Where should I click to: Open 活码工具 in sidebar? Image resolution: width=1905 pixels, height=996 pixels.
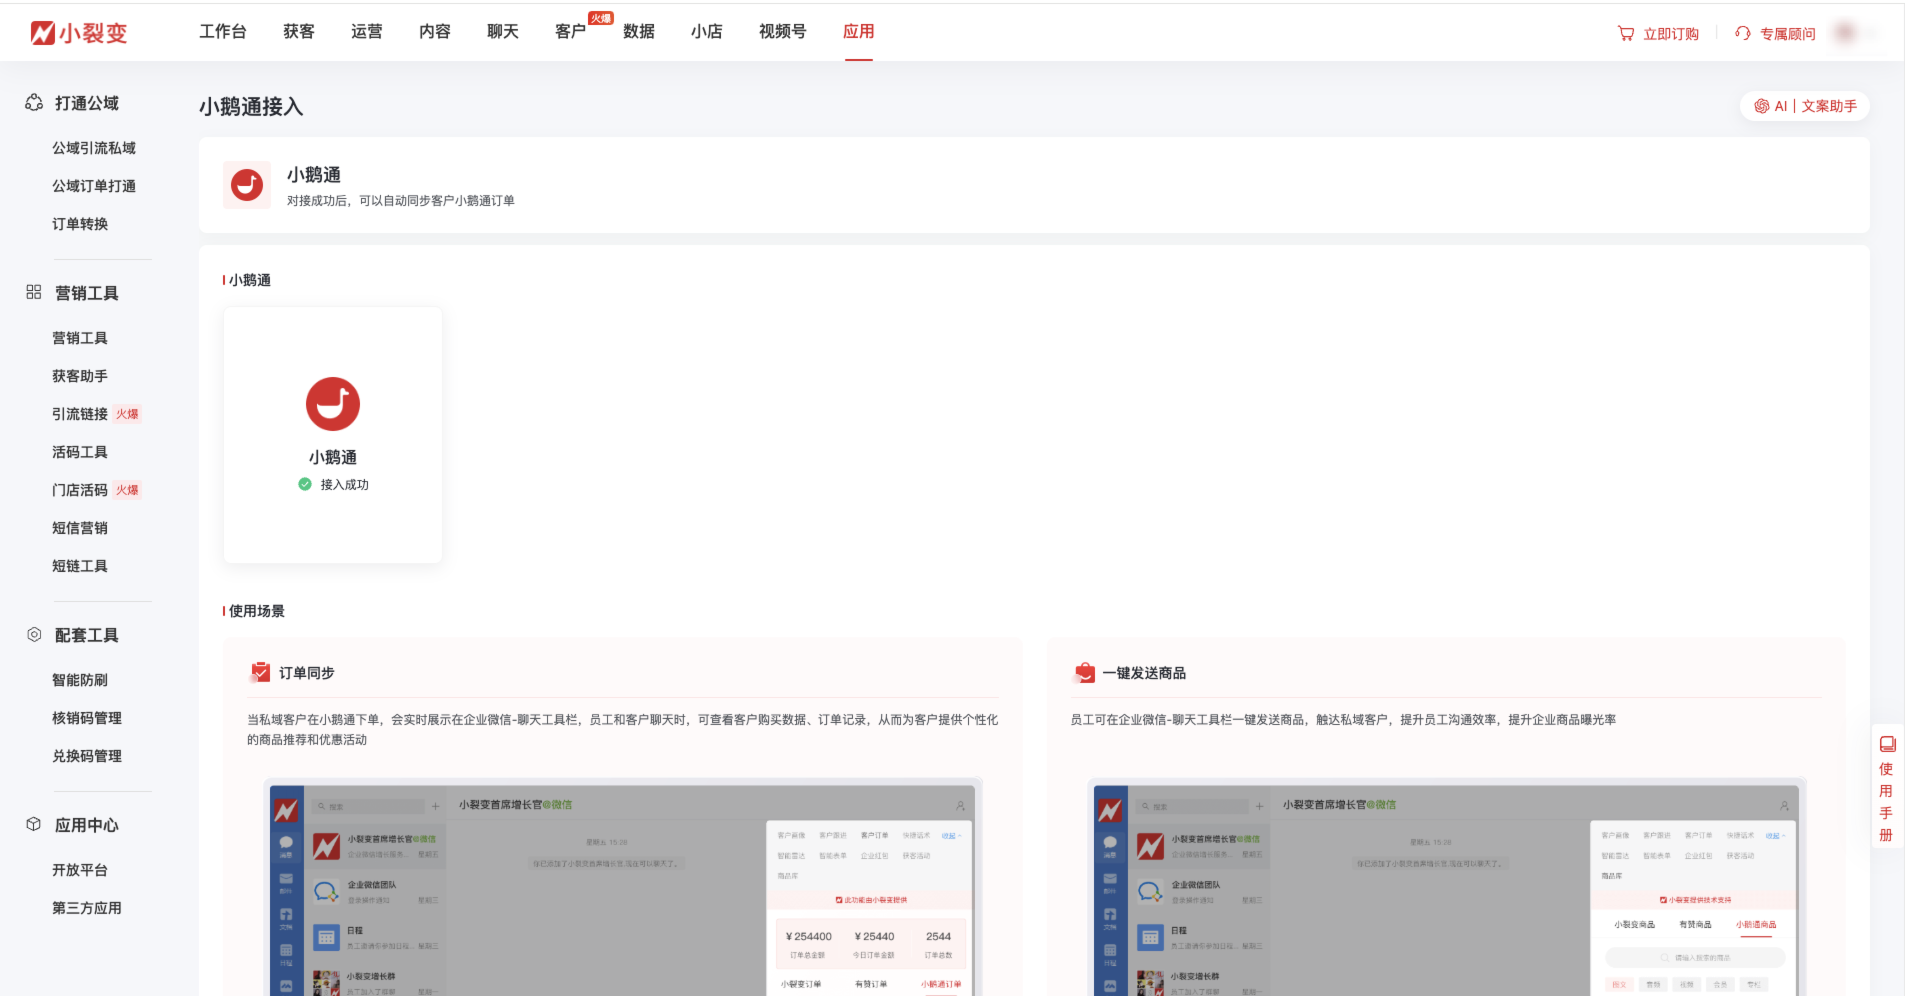[80, 452]
